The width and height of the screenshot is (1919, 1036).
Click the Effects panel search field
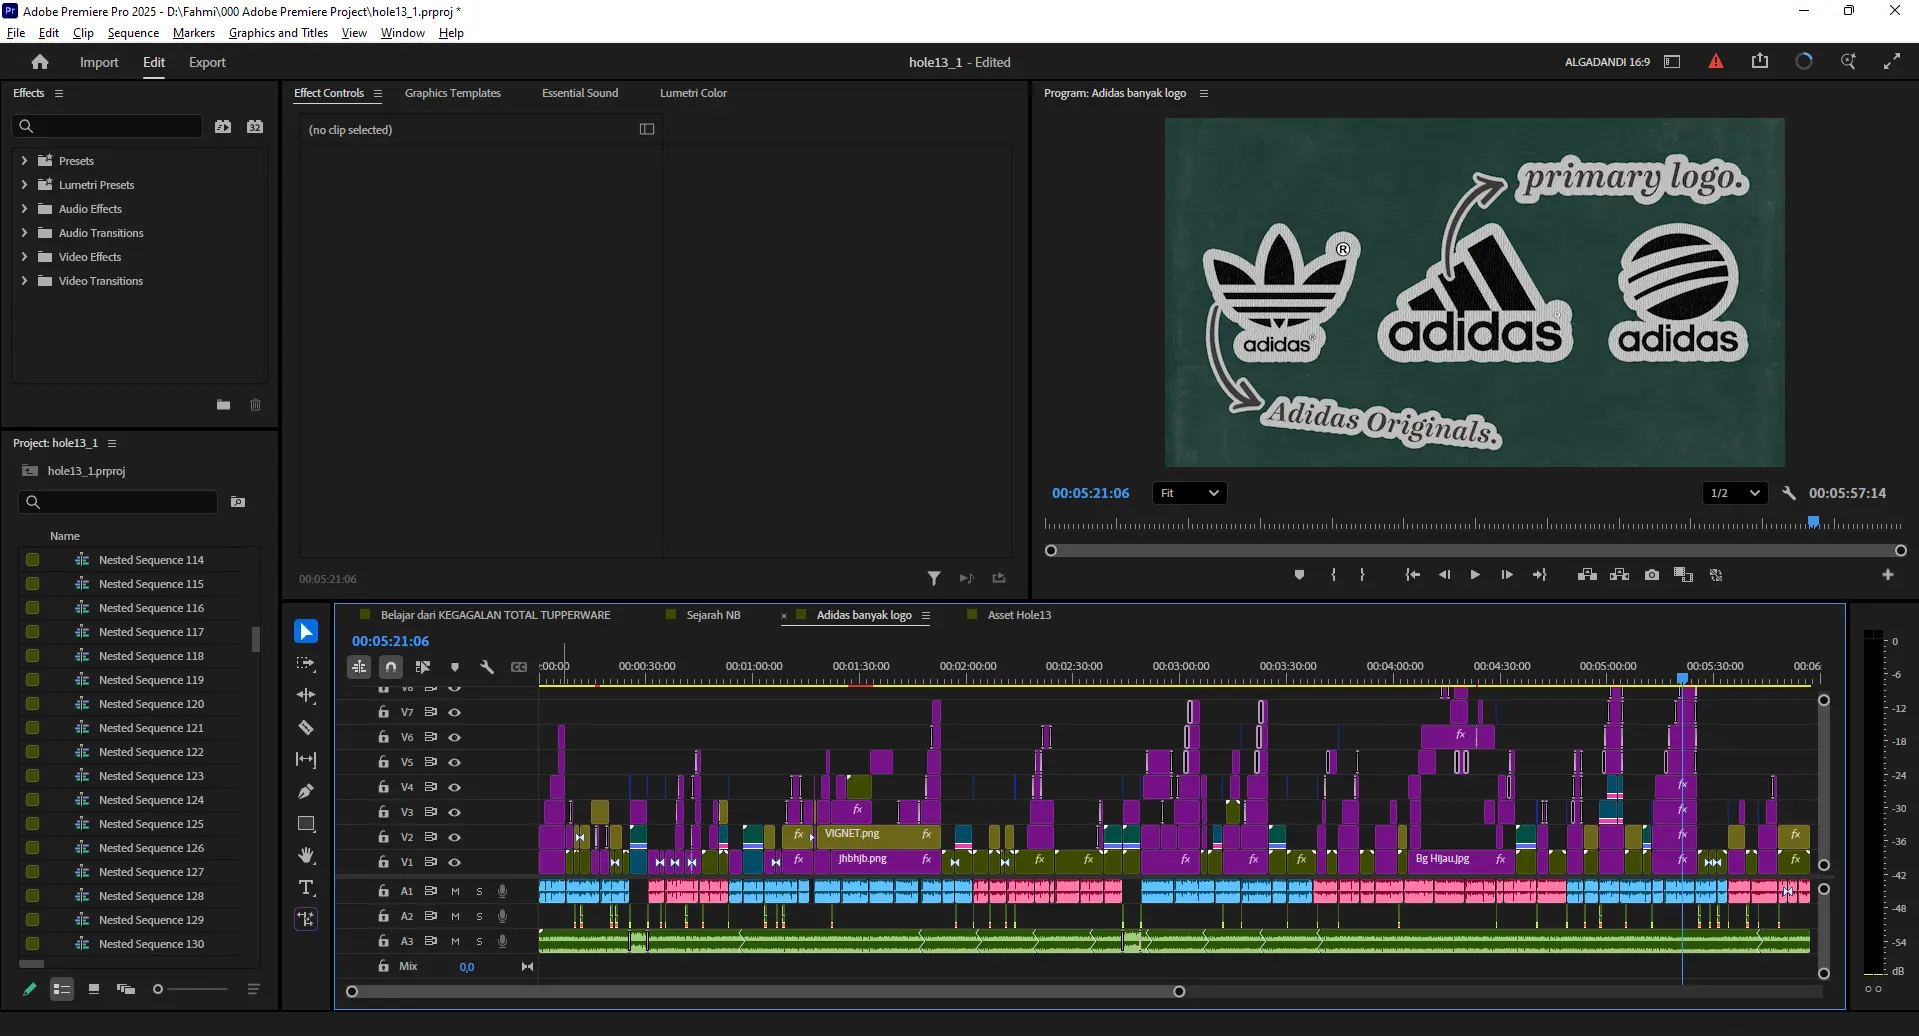click(108, 126)
